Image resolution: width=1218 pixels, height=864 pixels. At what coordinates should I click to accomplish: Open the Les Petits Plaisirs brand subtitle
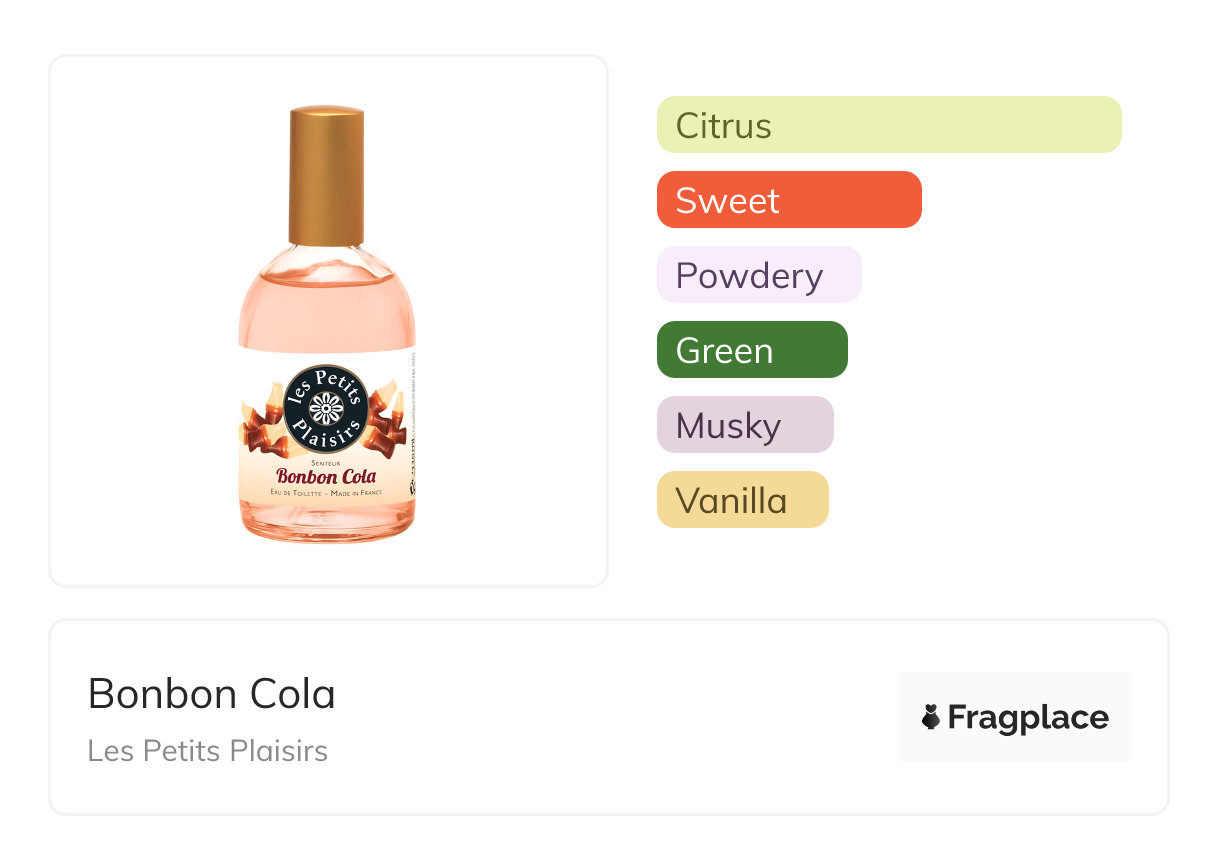pos(207,751)
